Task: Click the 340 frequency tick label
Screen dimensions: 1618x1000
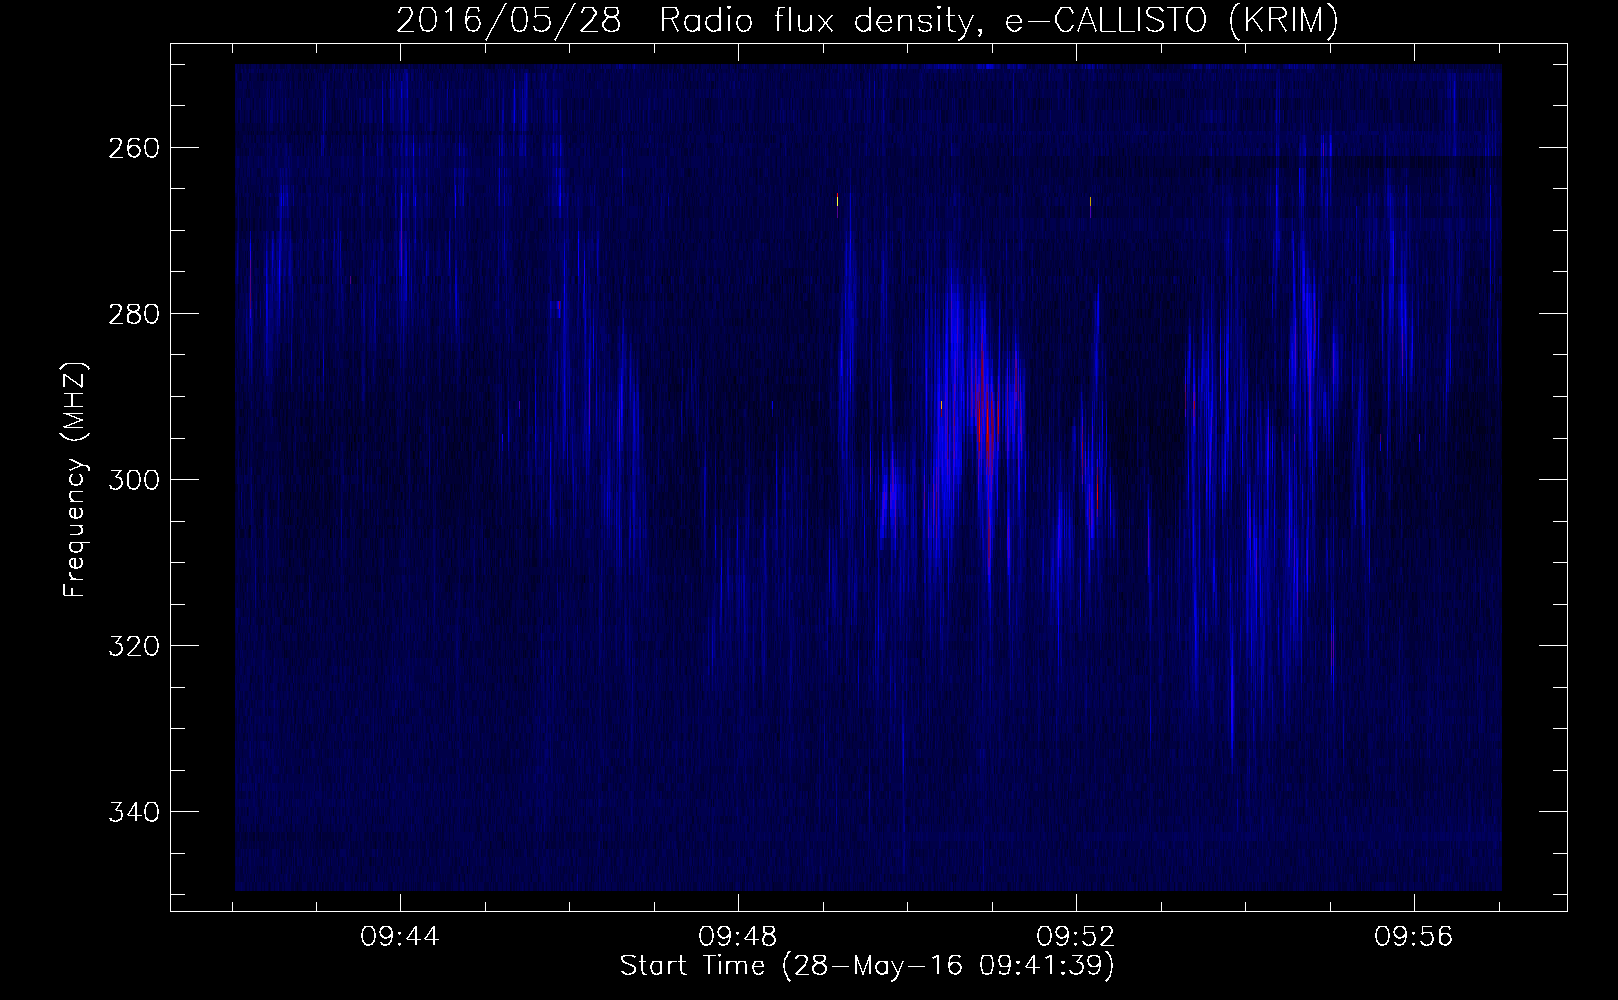Action: [x=132, y=812]
